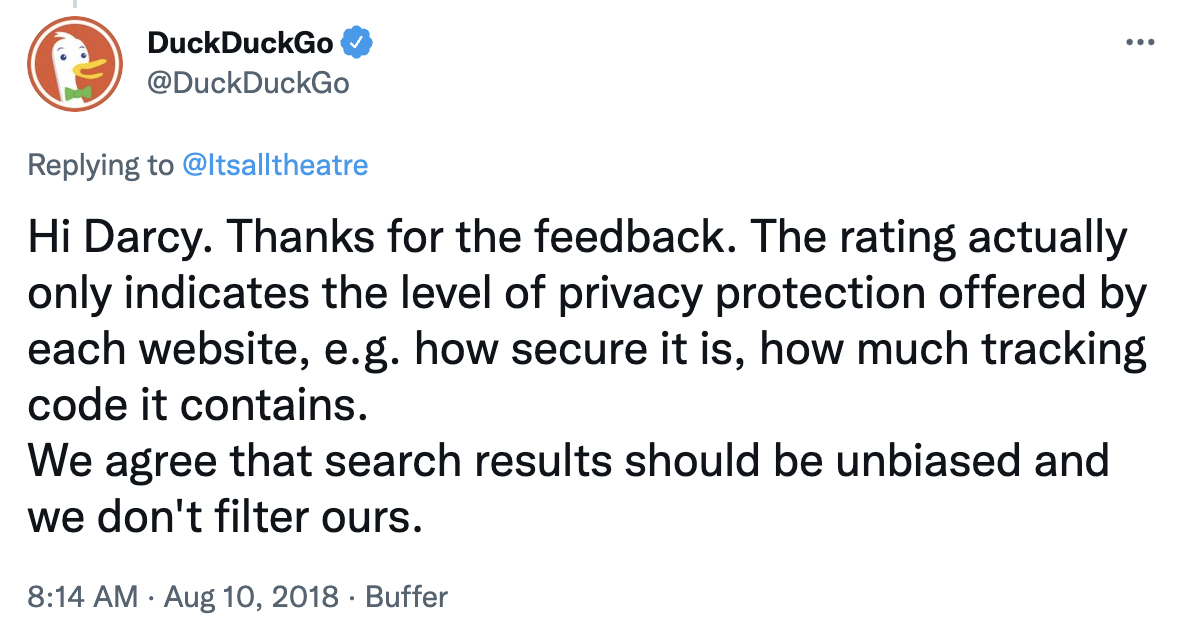This screenshot has width=1184, height=640.
Task: Click the "code it contains." line
Action: [x=198, y=405]
